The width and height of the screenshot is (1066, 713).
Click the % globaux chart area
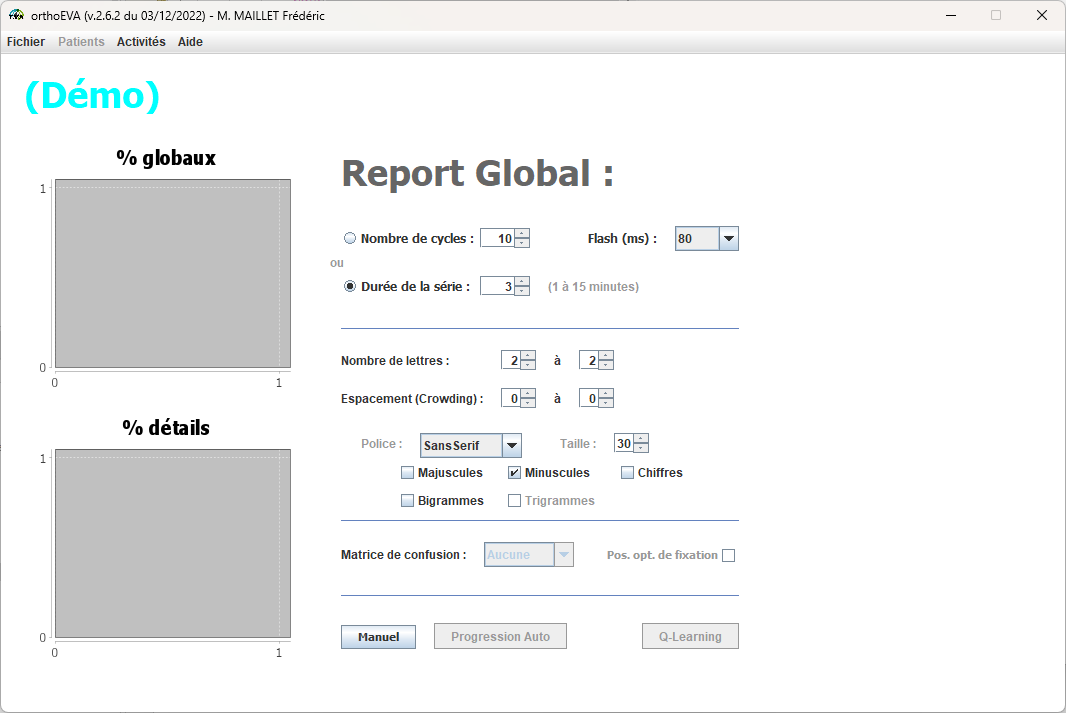172,274
